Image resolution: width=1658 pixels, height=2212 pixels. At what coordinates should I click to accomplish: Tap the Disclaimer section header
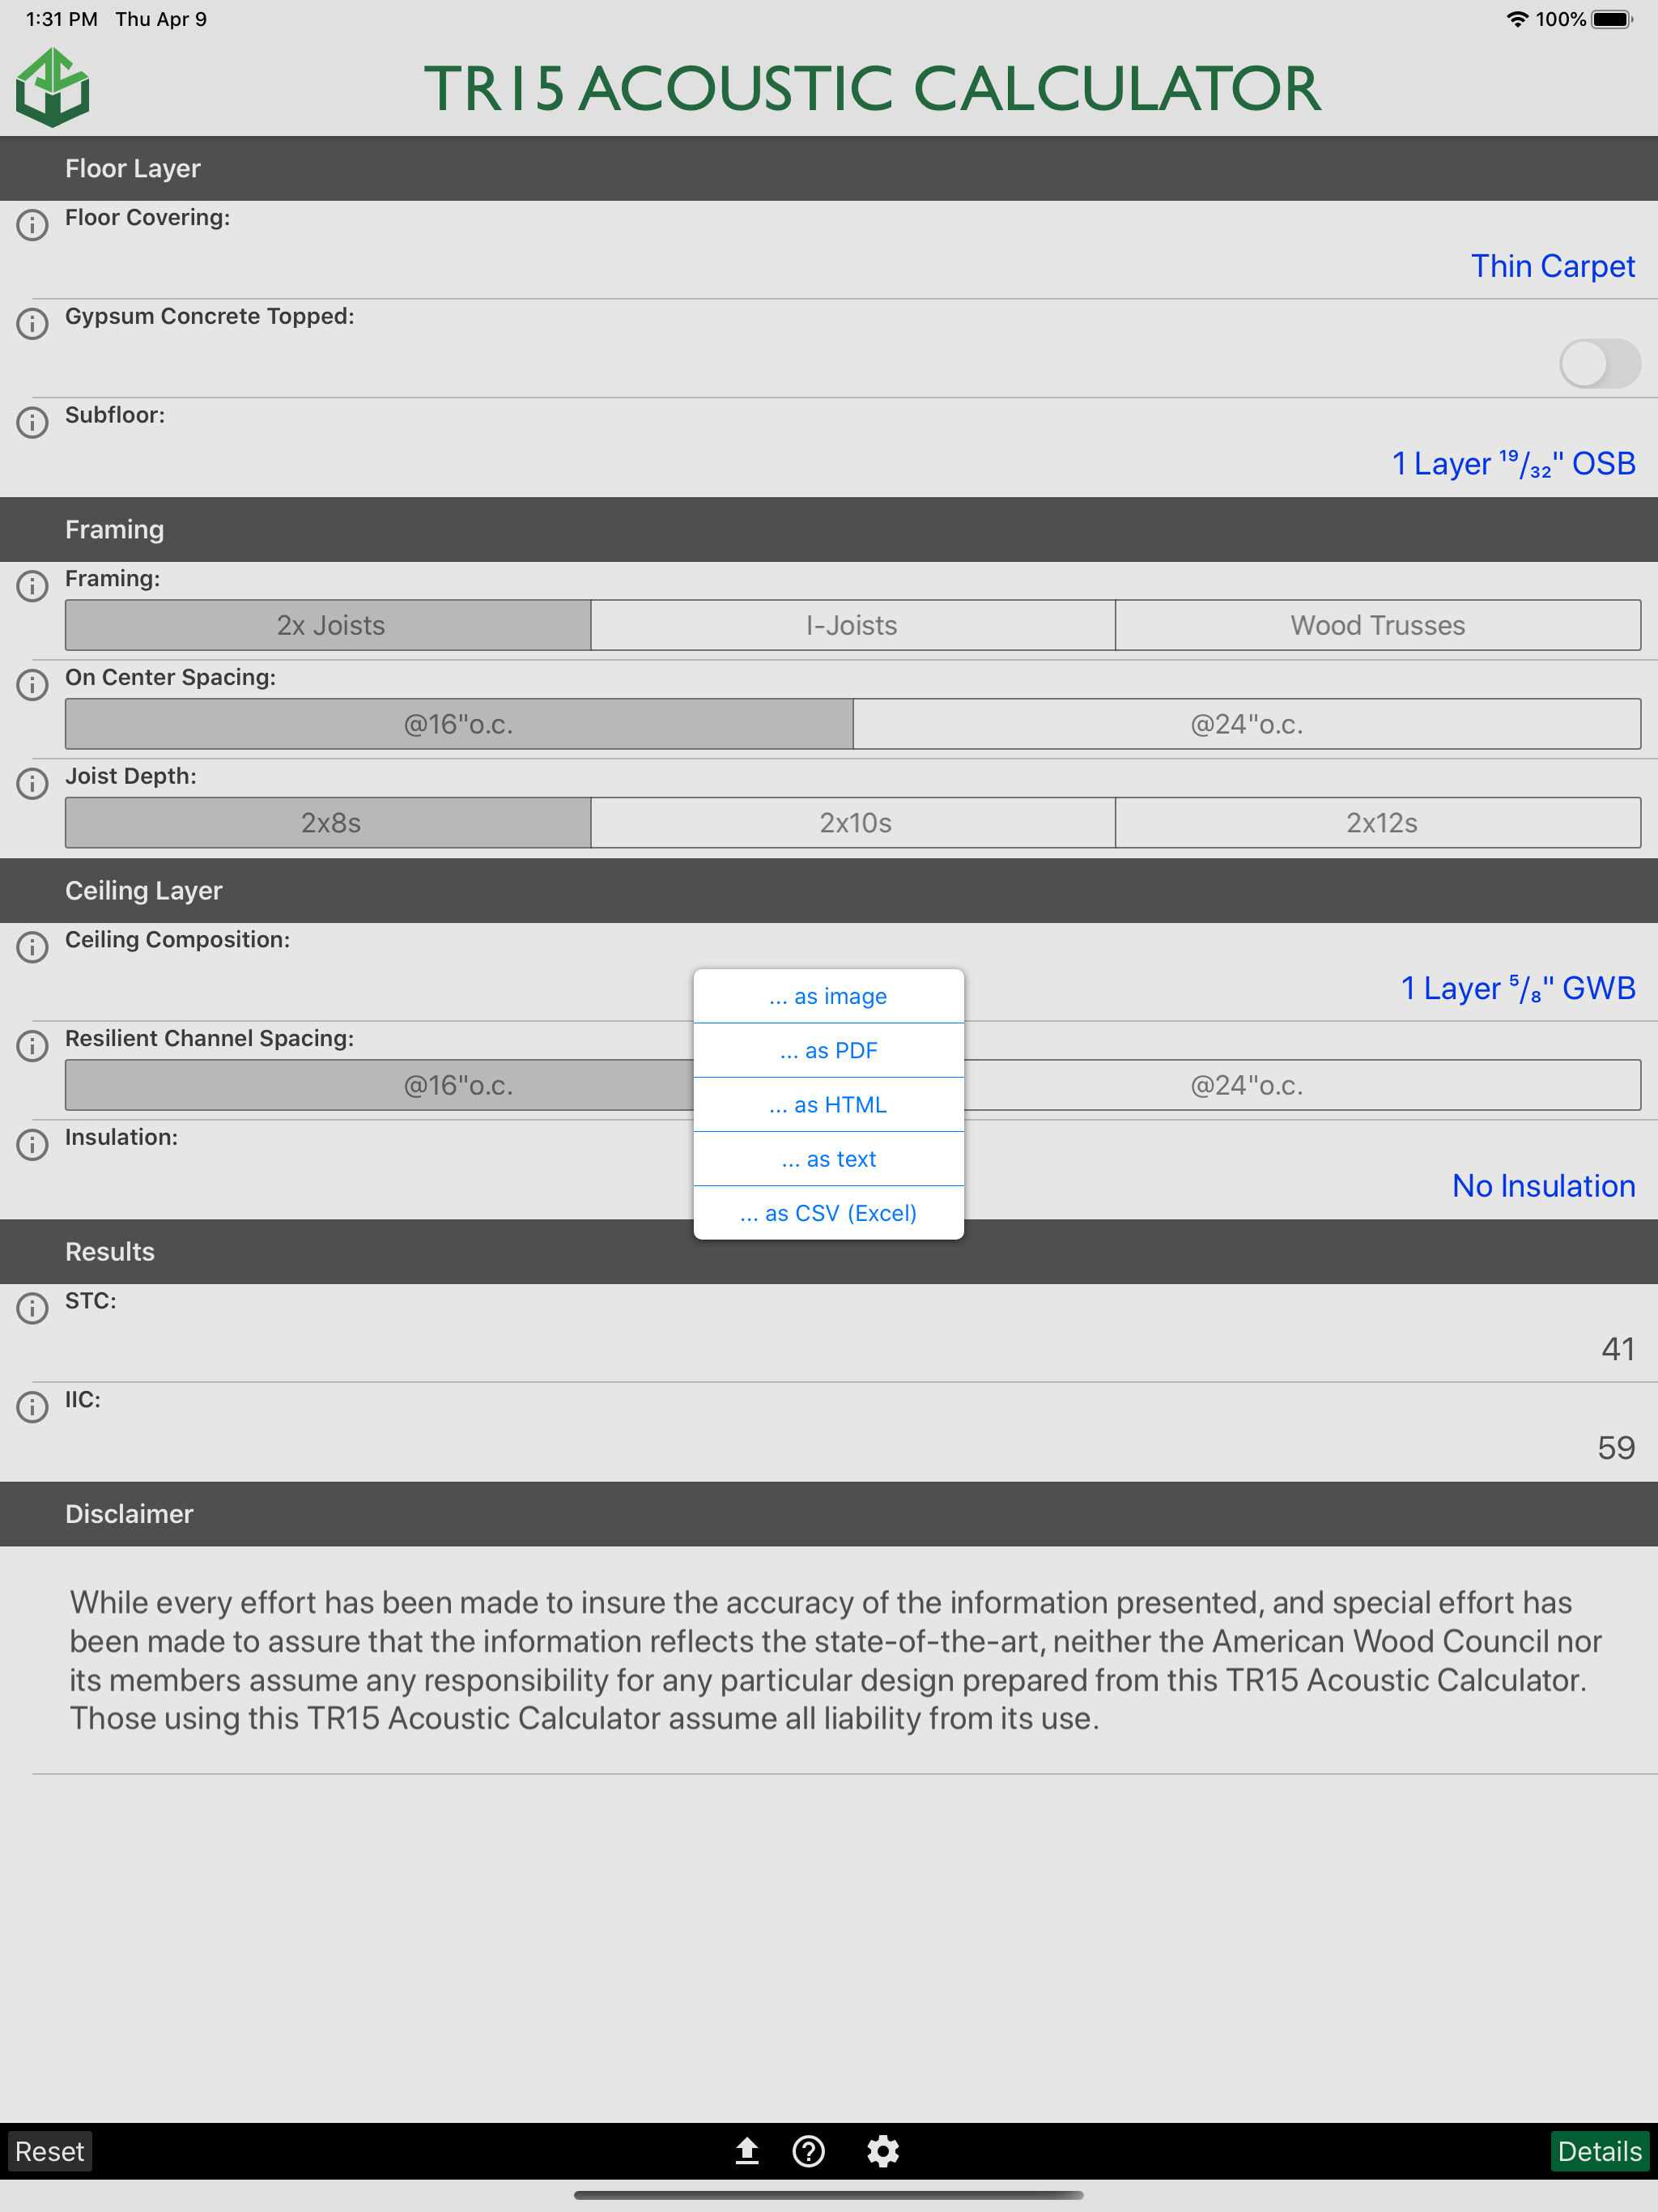[x=829, y=1513]
